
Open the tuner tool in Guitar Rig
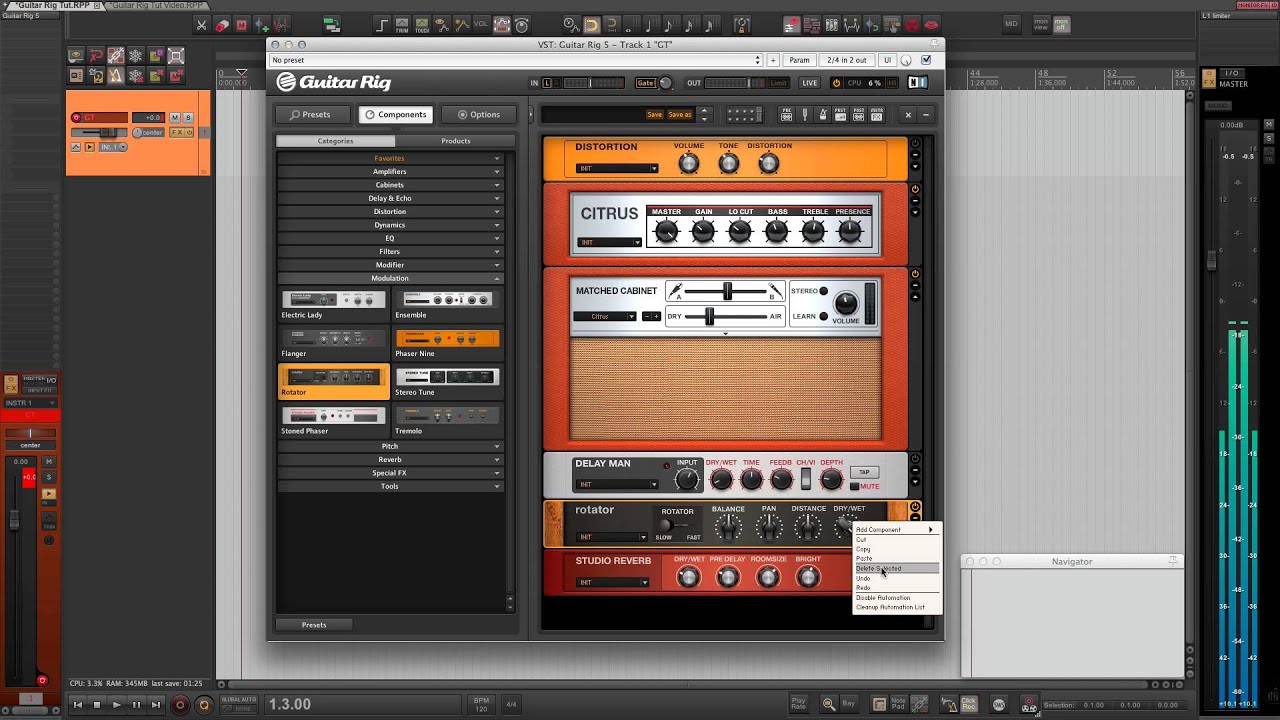804,115
